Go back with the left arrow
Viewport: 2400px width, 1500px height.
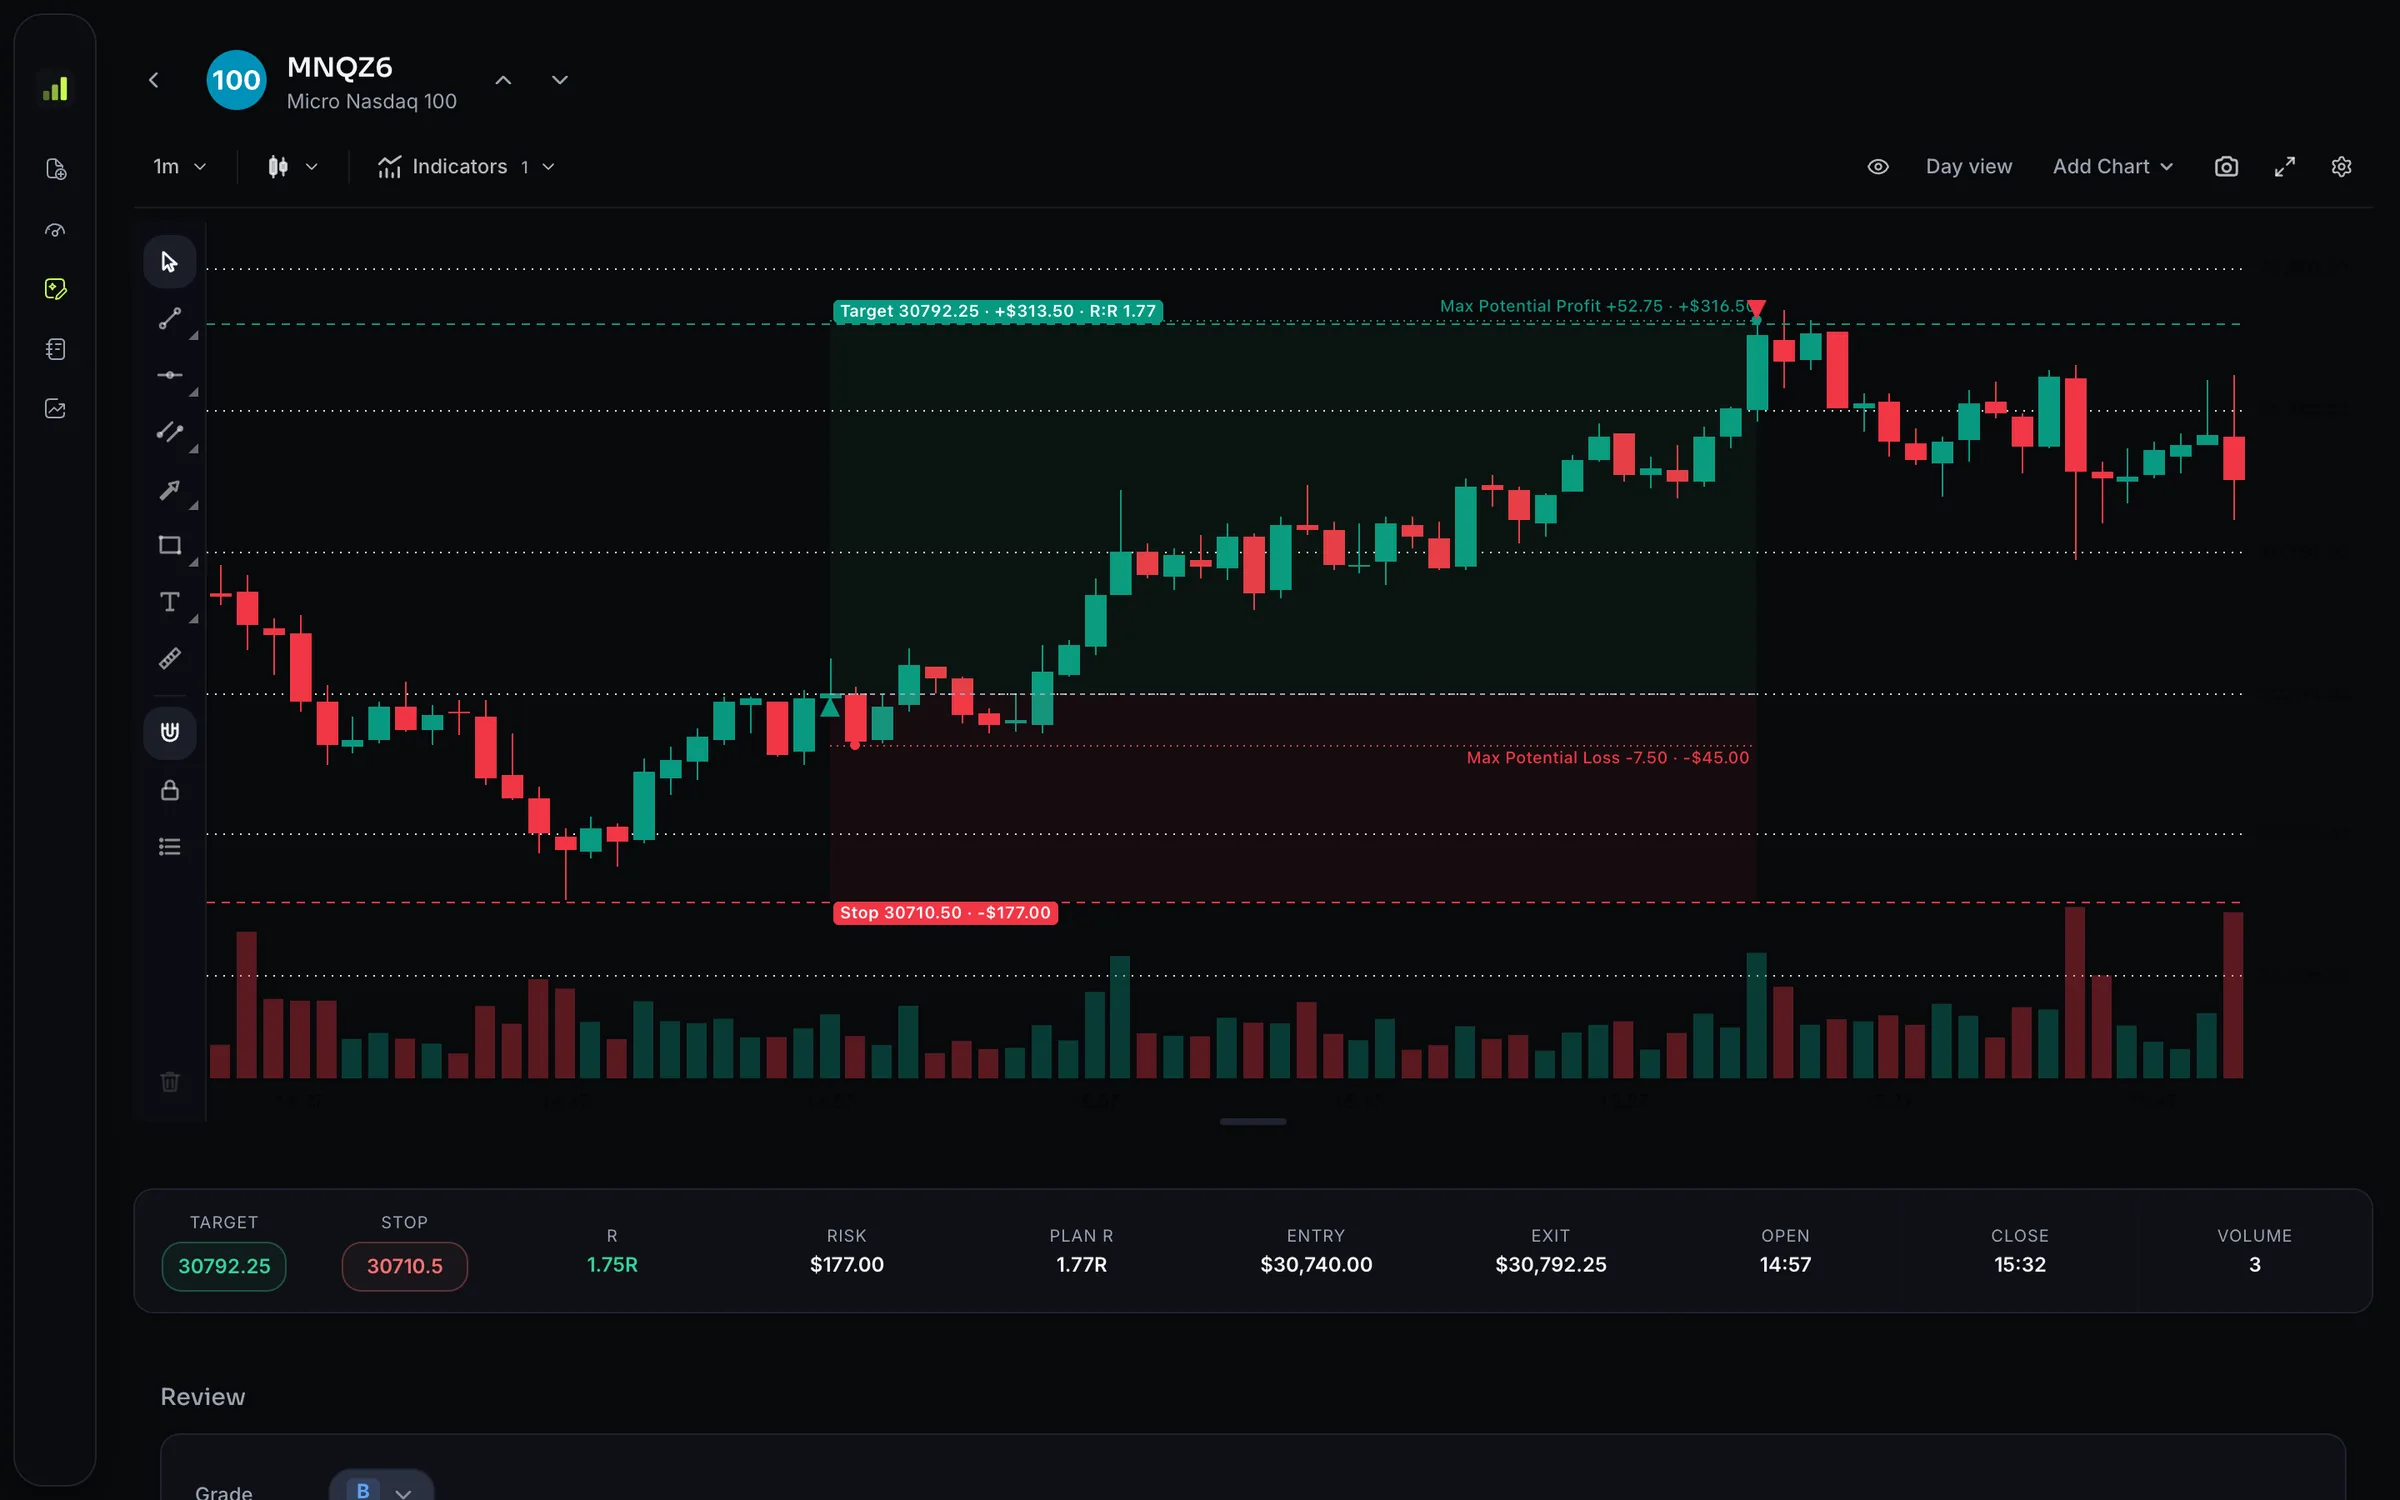[x=154, y=80]
